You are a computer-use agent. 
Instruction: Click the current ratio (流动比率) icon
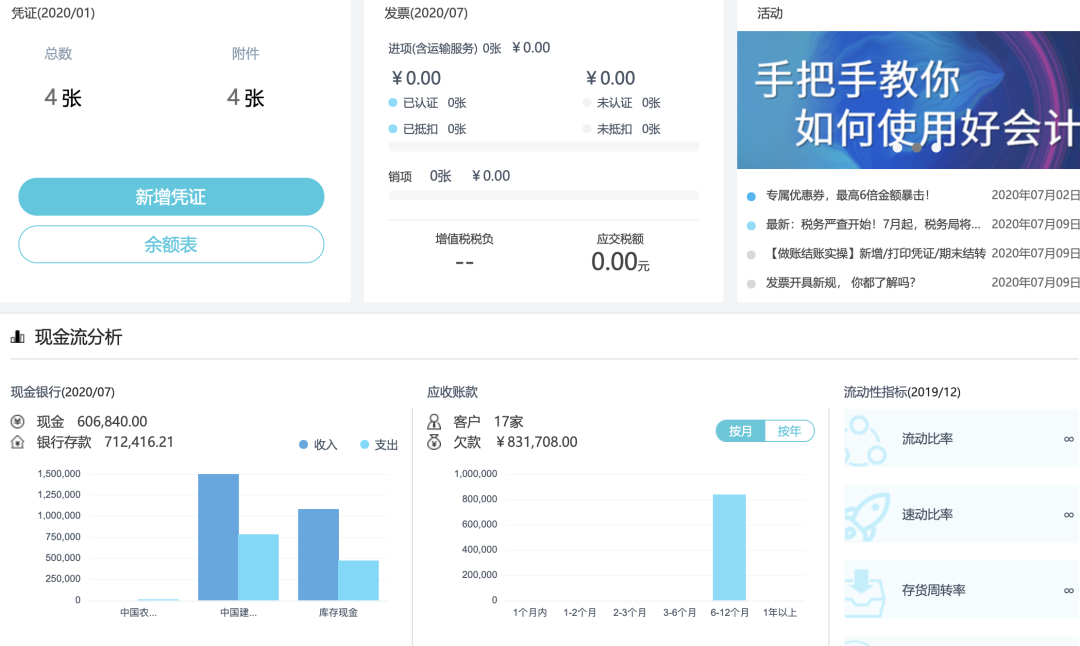tap(866, 439)
